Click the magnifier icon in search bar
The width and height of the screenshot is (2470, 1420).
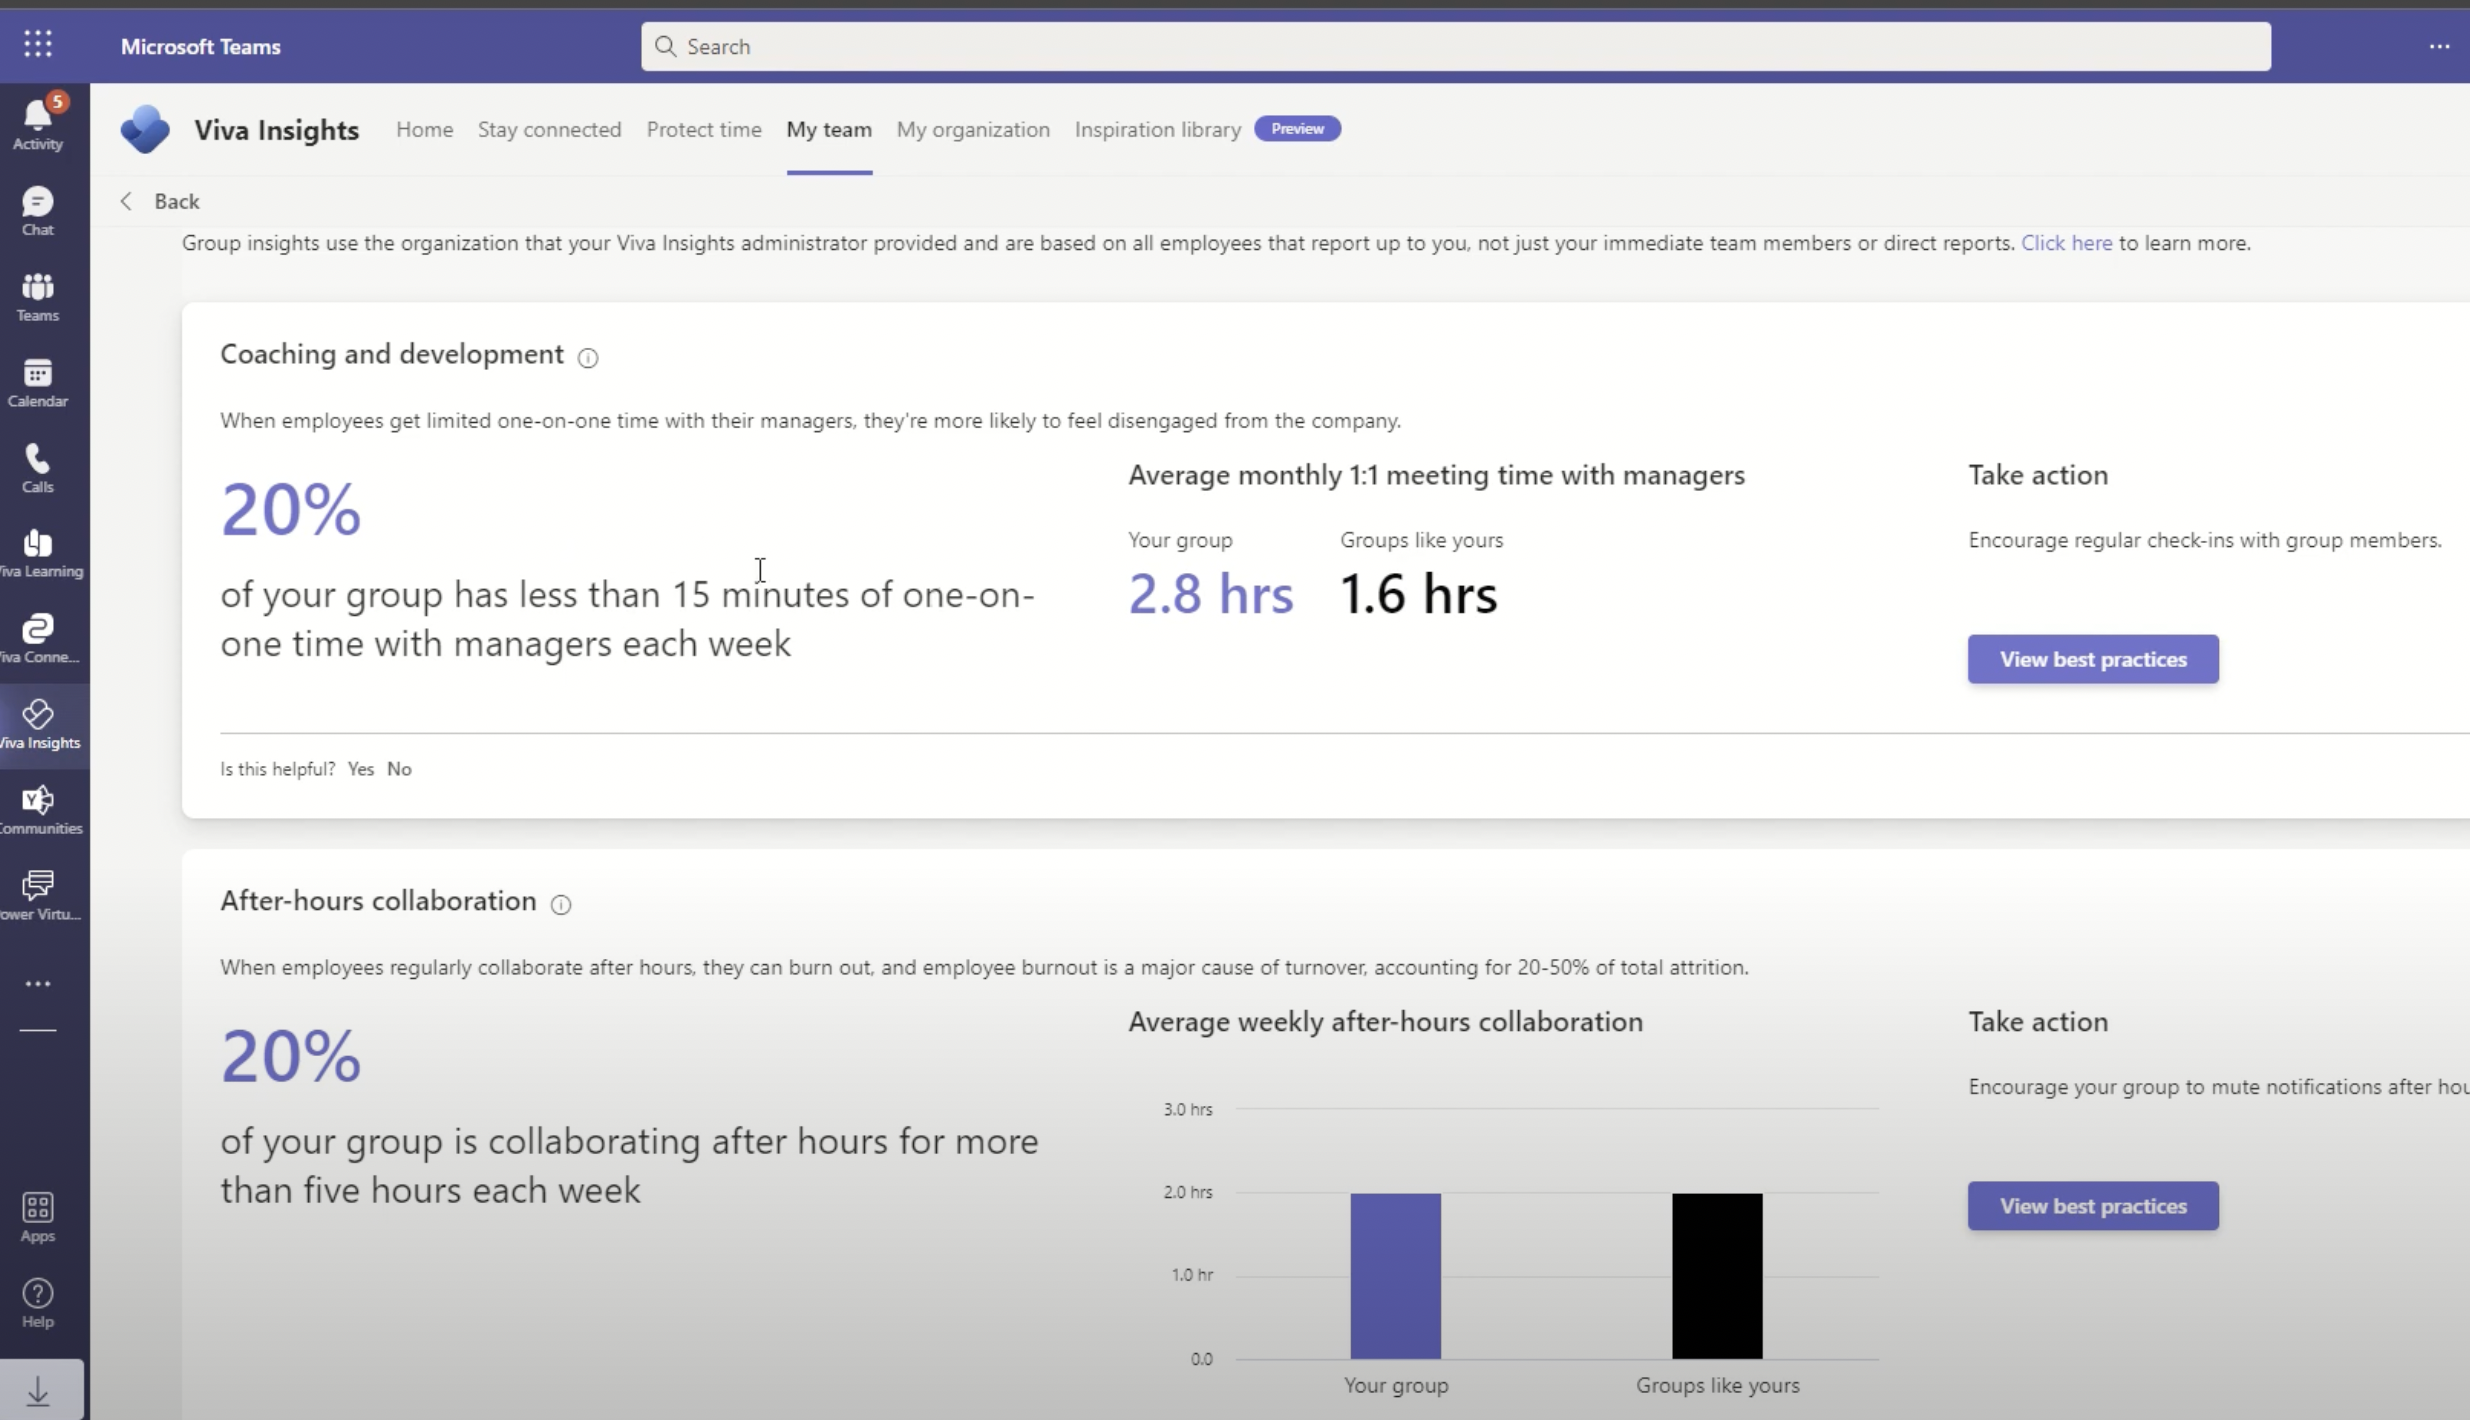click(665, 46)
